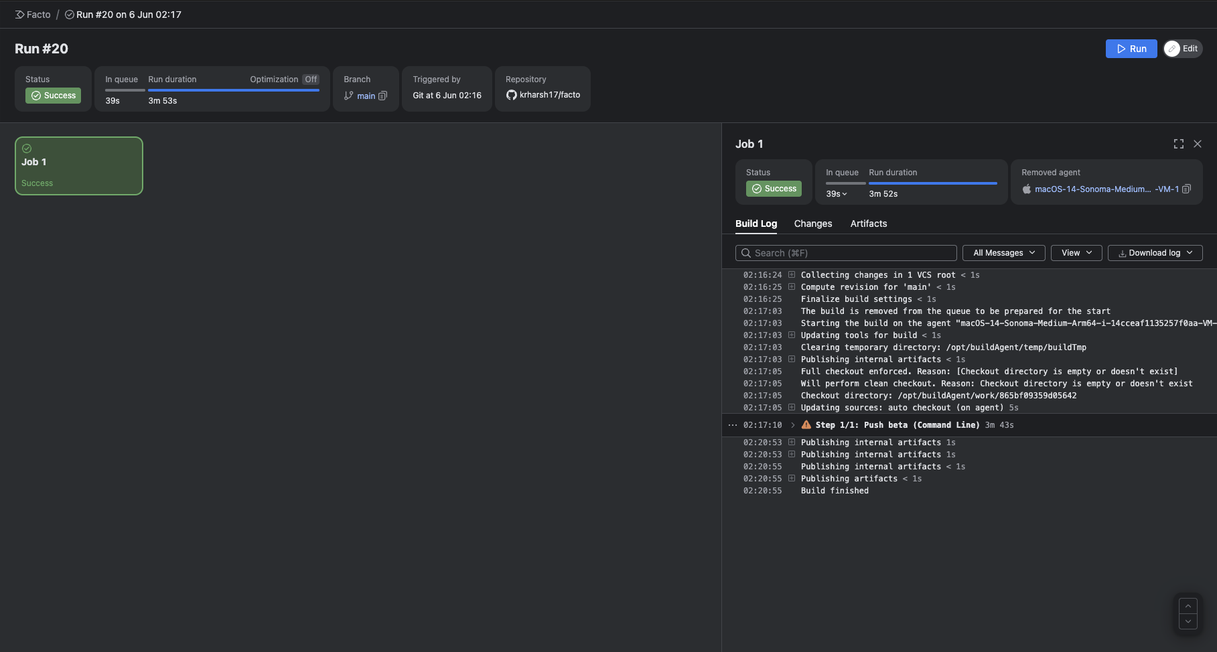This screenshot has height=652, width=1217.
Task: Click the run duration progress bar in the header
Action: tap(234, 90)
